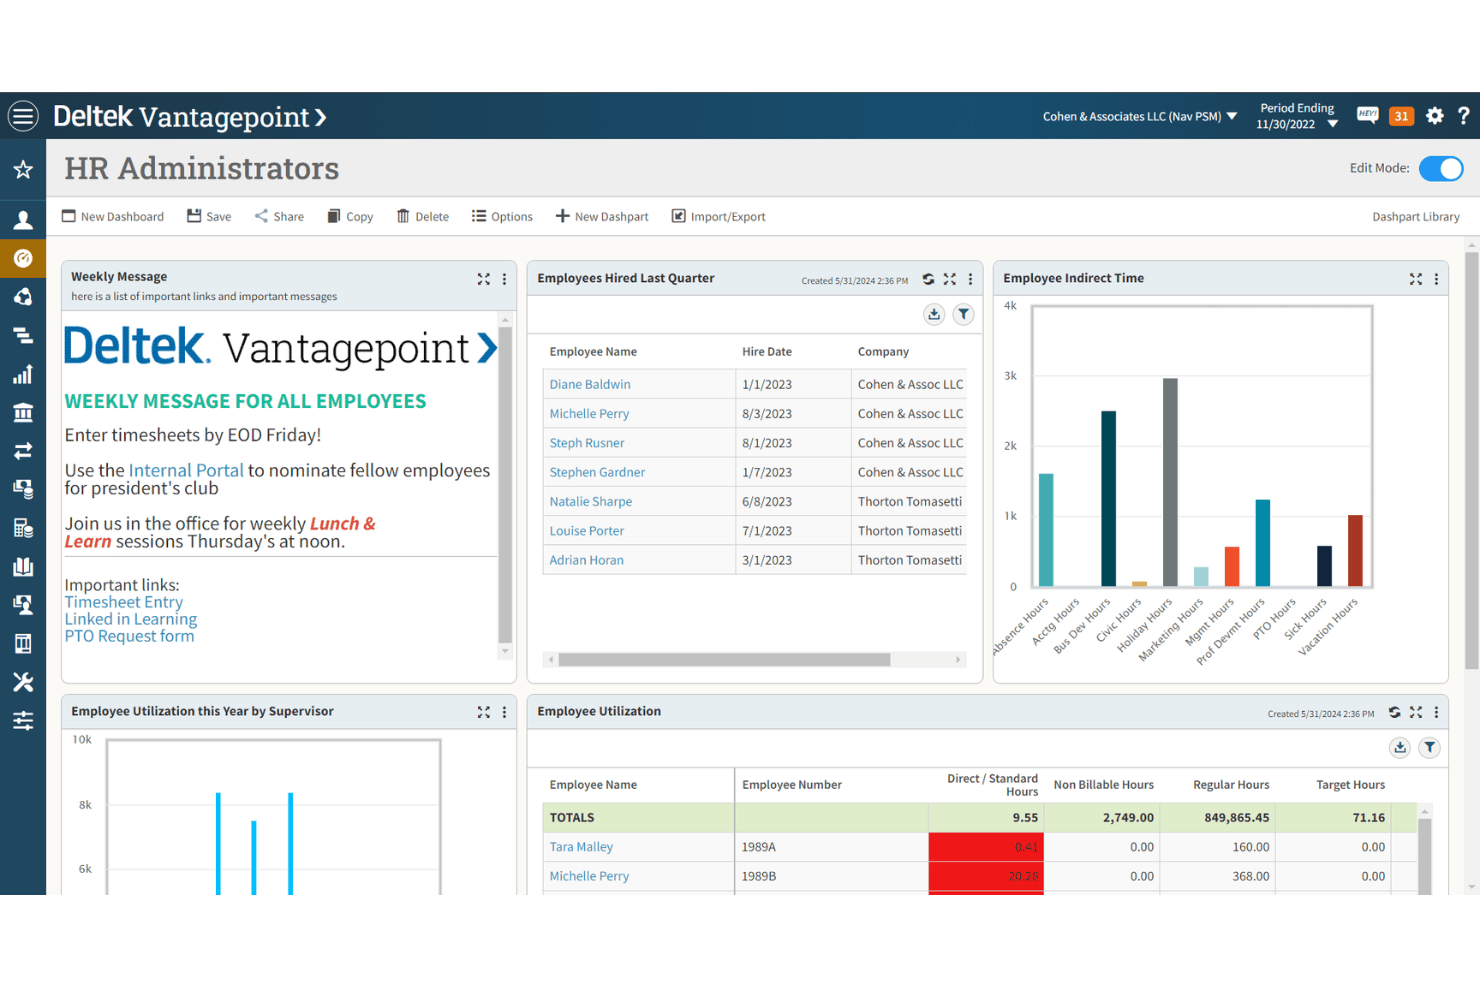This screenshot has height=987, width=1480.
Task: Sort by the Target Hours column header
Action: [x=1350, y=785]
